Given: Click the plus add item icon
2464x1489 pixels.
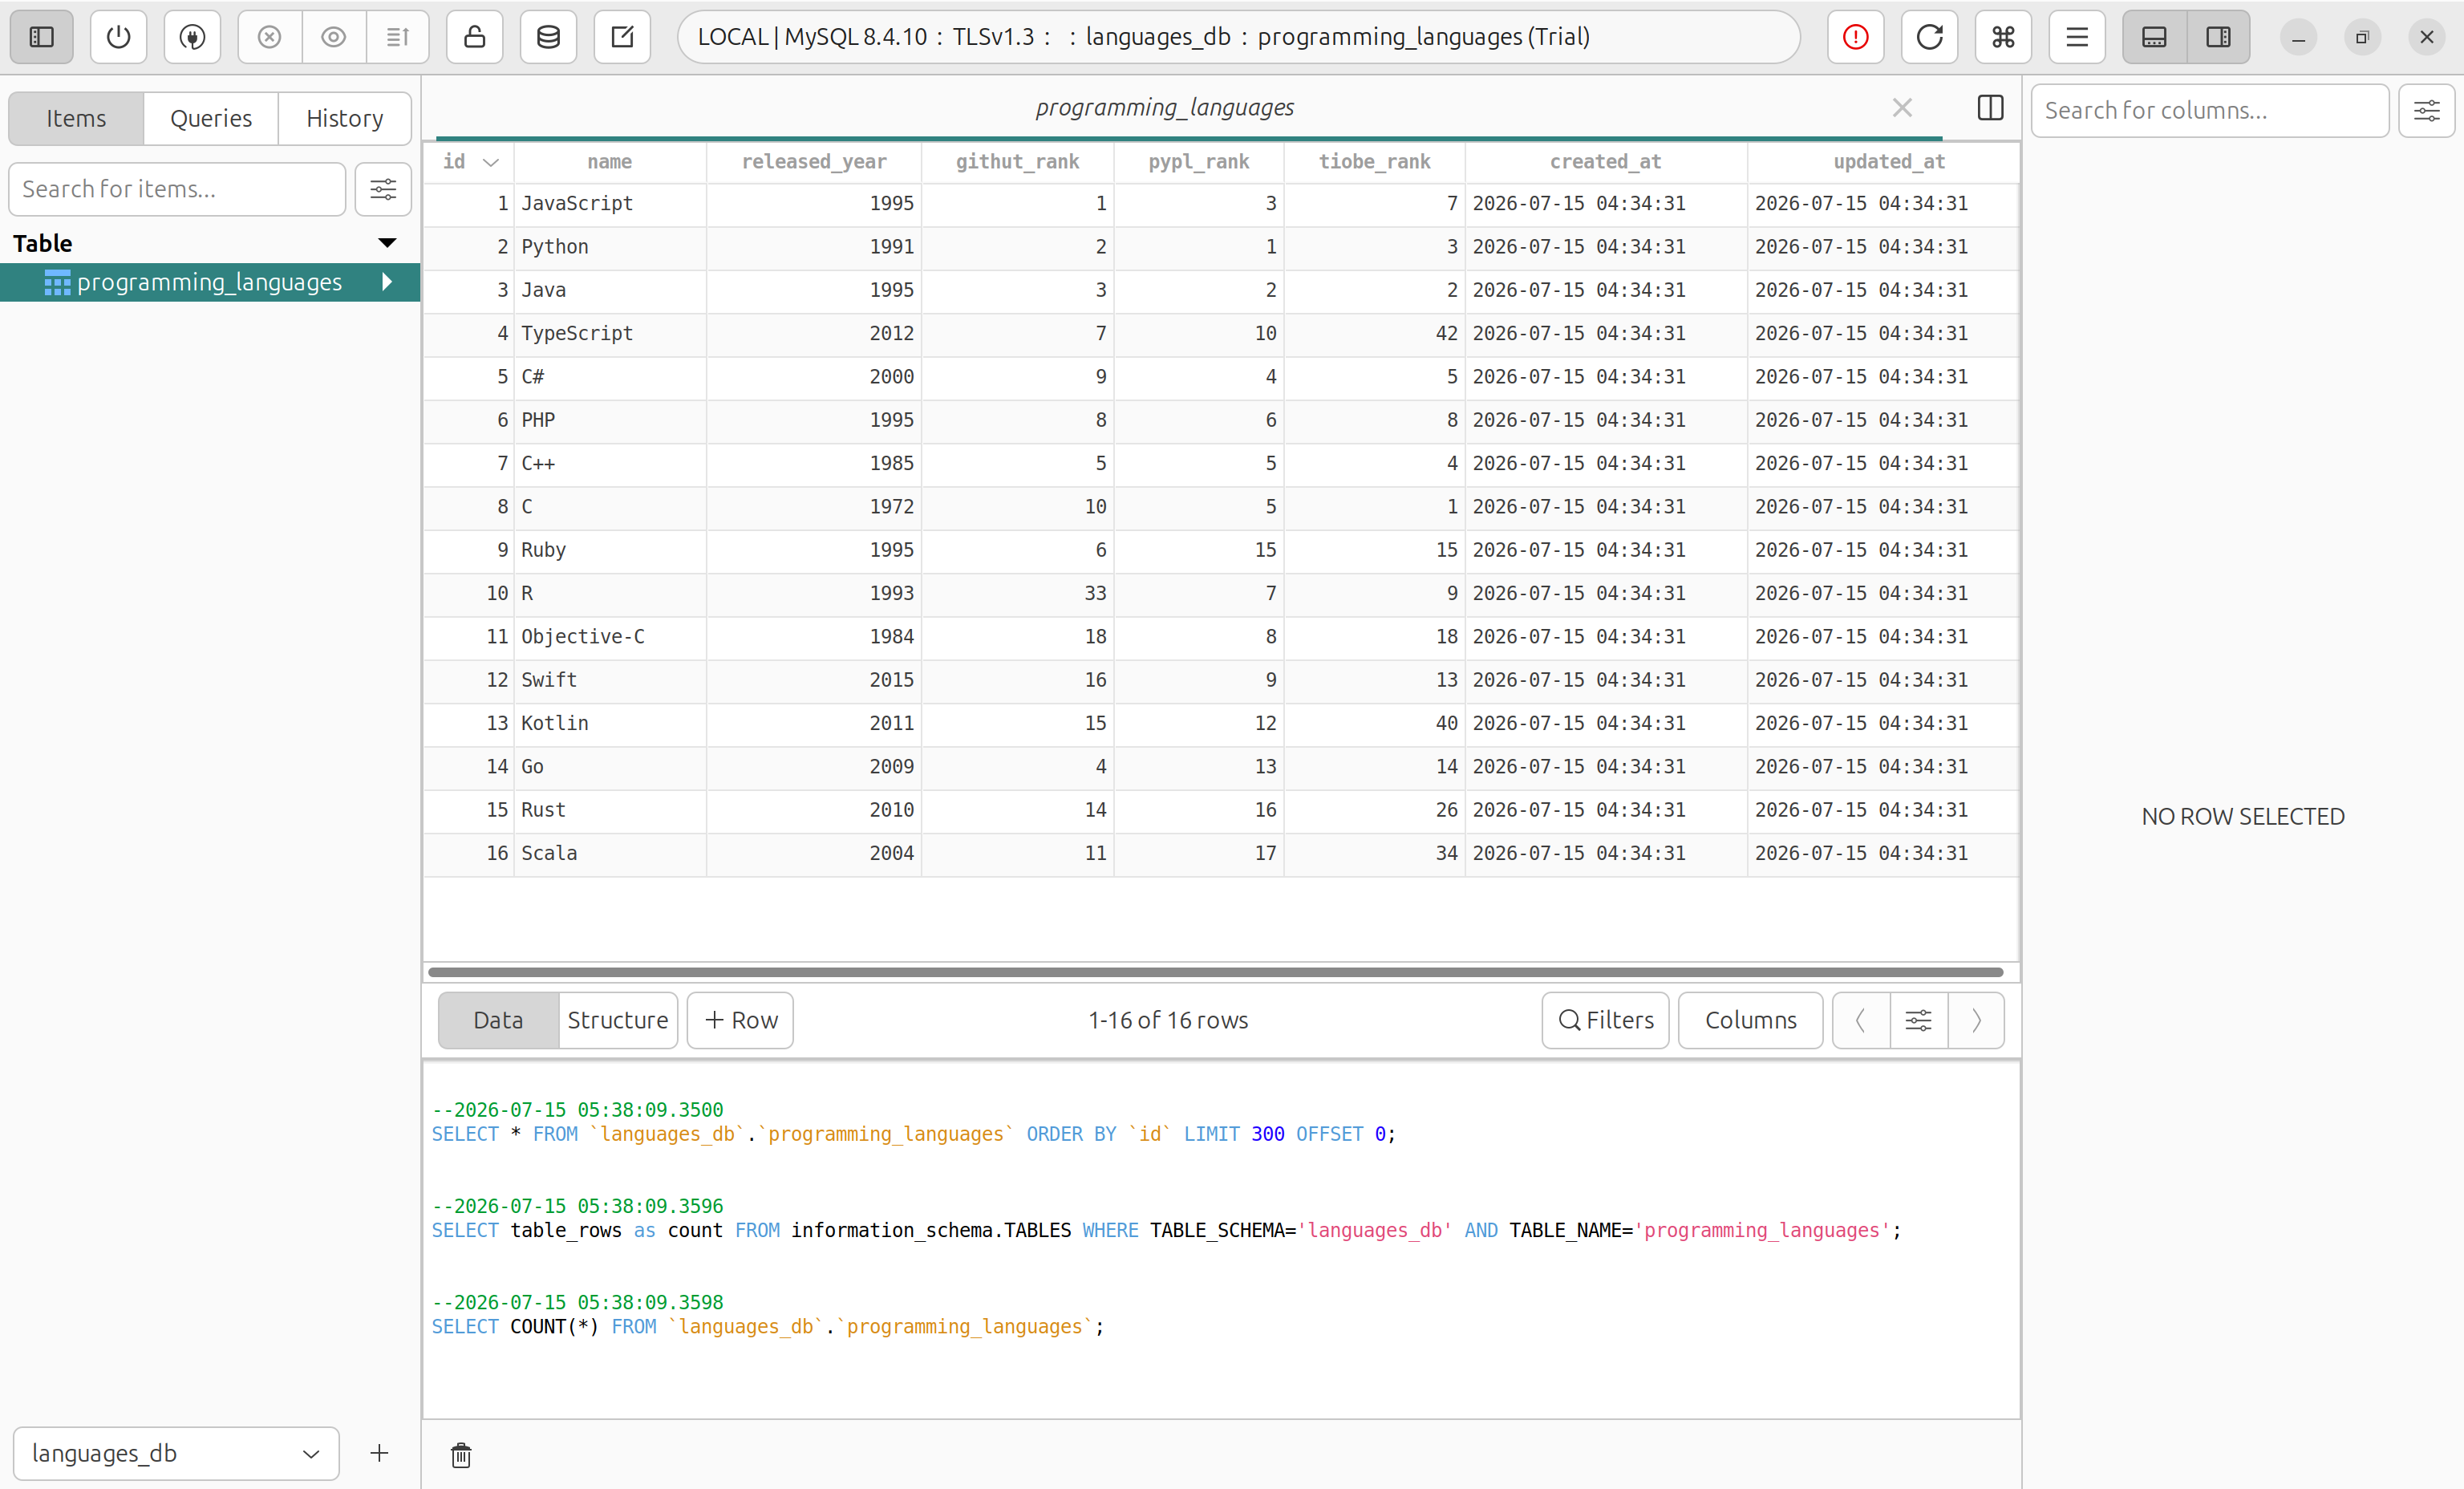Looking at the screenshot, I should pyautogui.click(x=379, y=1453).
